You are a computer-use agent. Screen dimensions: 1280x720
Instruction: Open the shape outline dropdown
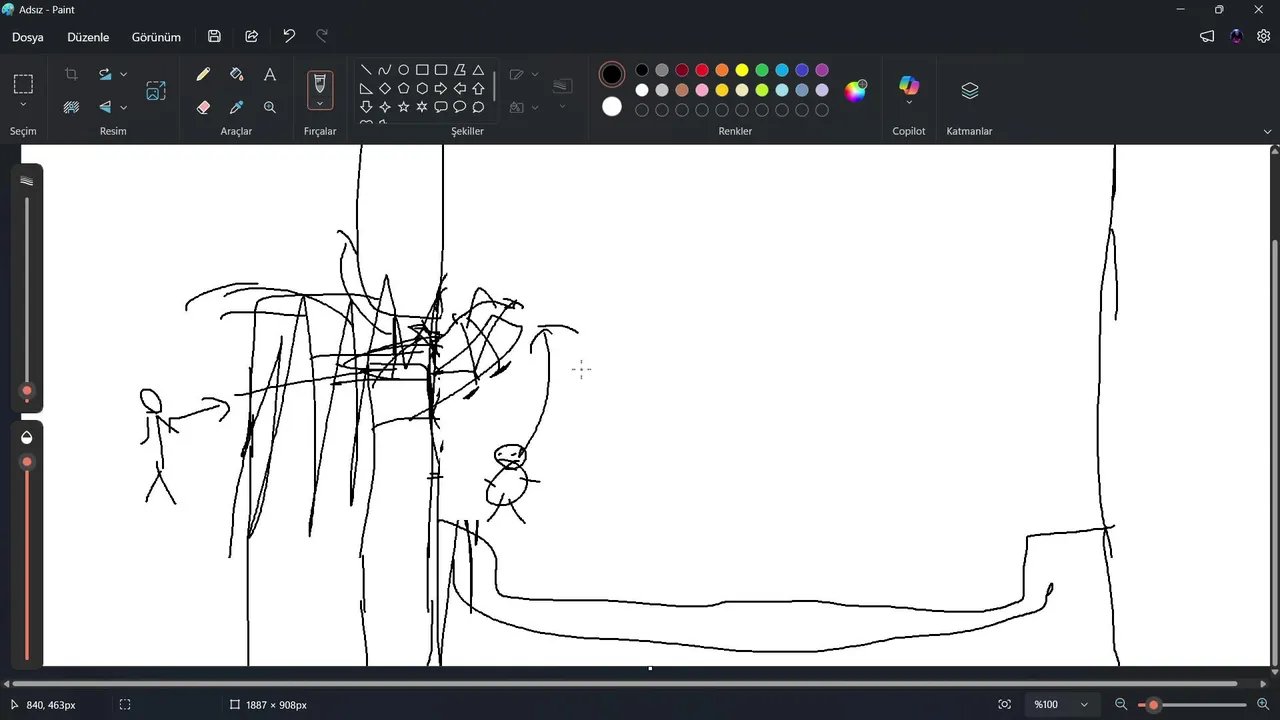535,74
